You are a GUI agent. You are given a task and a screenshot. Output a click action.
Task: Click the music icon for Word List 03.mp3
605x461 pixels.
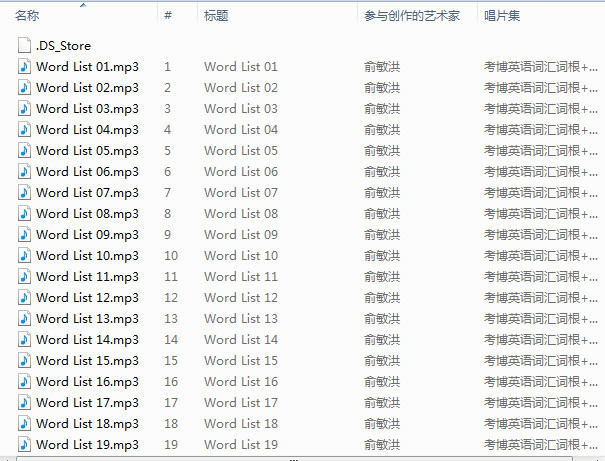(x=24, y=108)
